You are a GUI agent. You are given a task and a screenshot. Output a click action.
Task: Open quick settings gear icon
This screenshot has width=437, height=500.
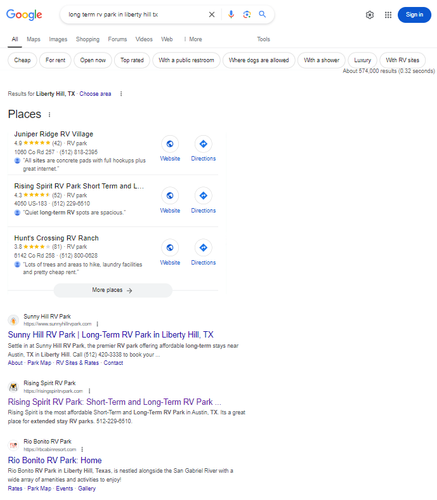coord(370,15)
